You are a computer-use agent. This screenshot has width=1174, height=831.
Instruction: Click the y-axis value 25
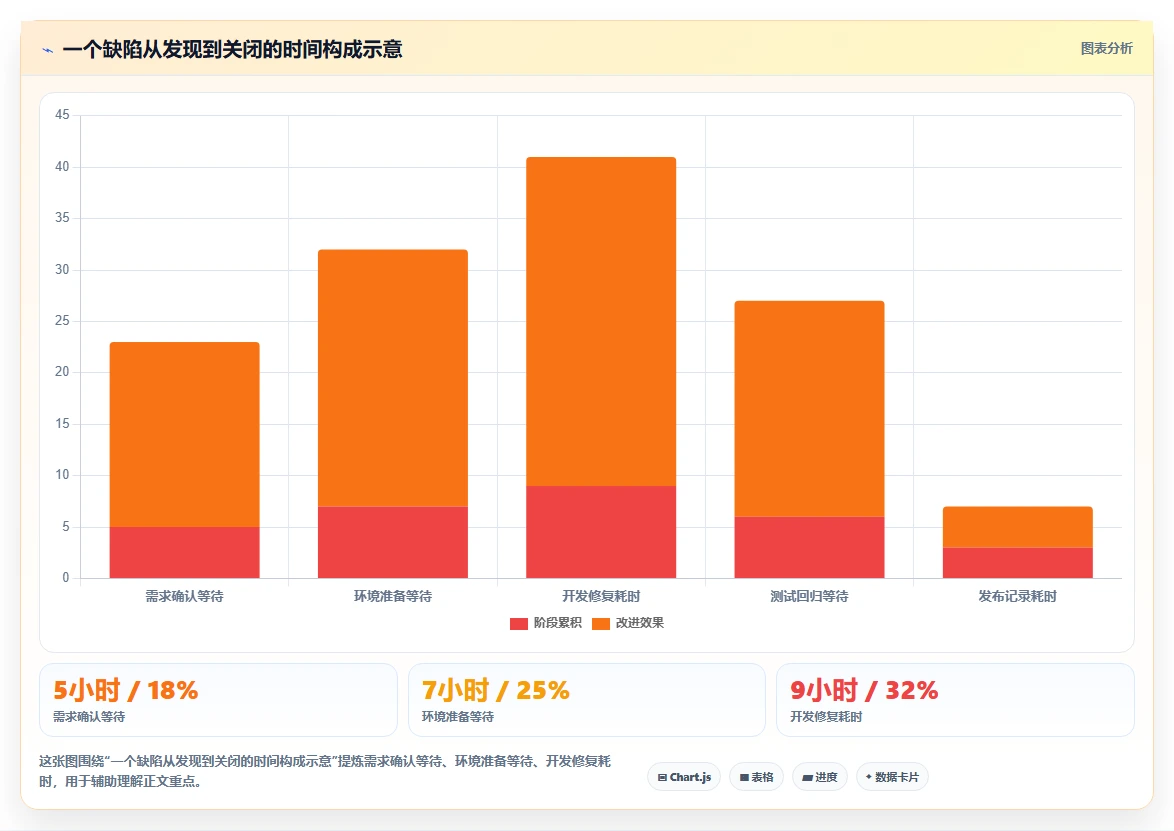tap(62, 320)
